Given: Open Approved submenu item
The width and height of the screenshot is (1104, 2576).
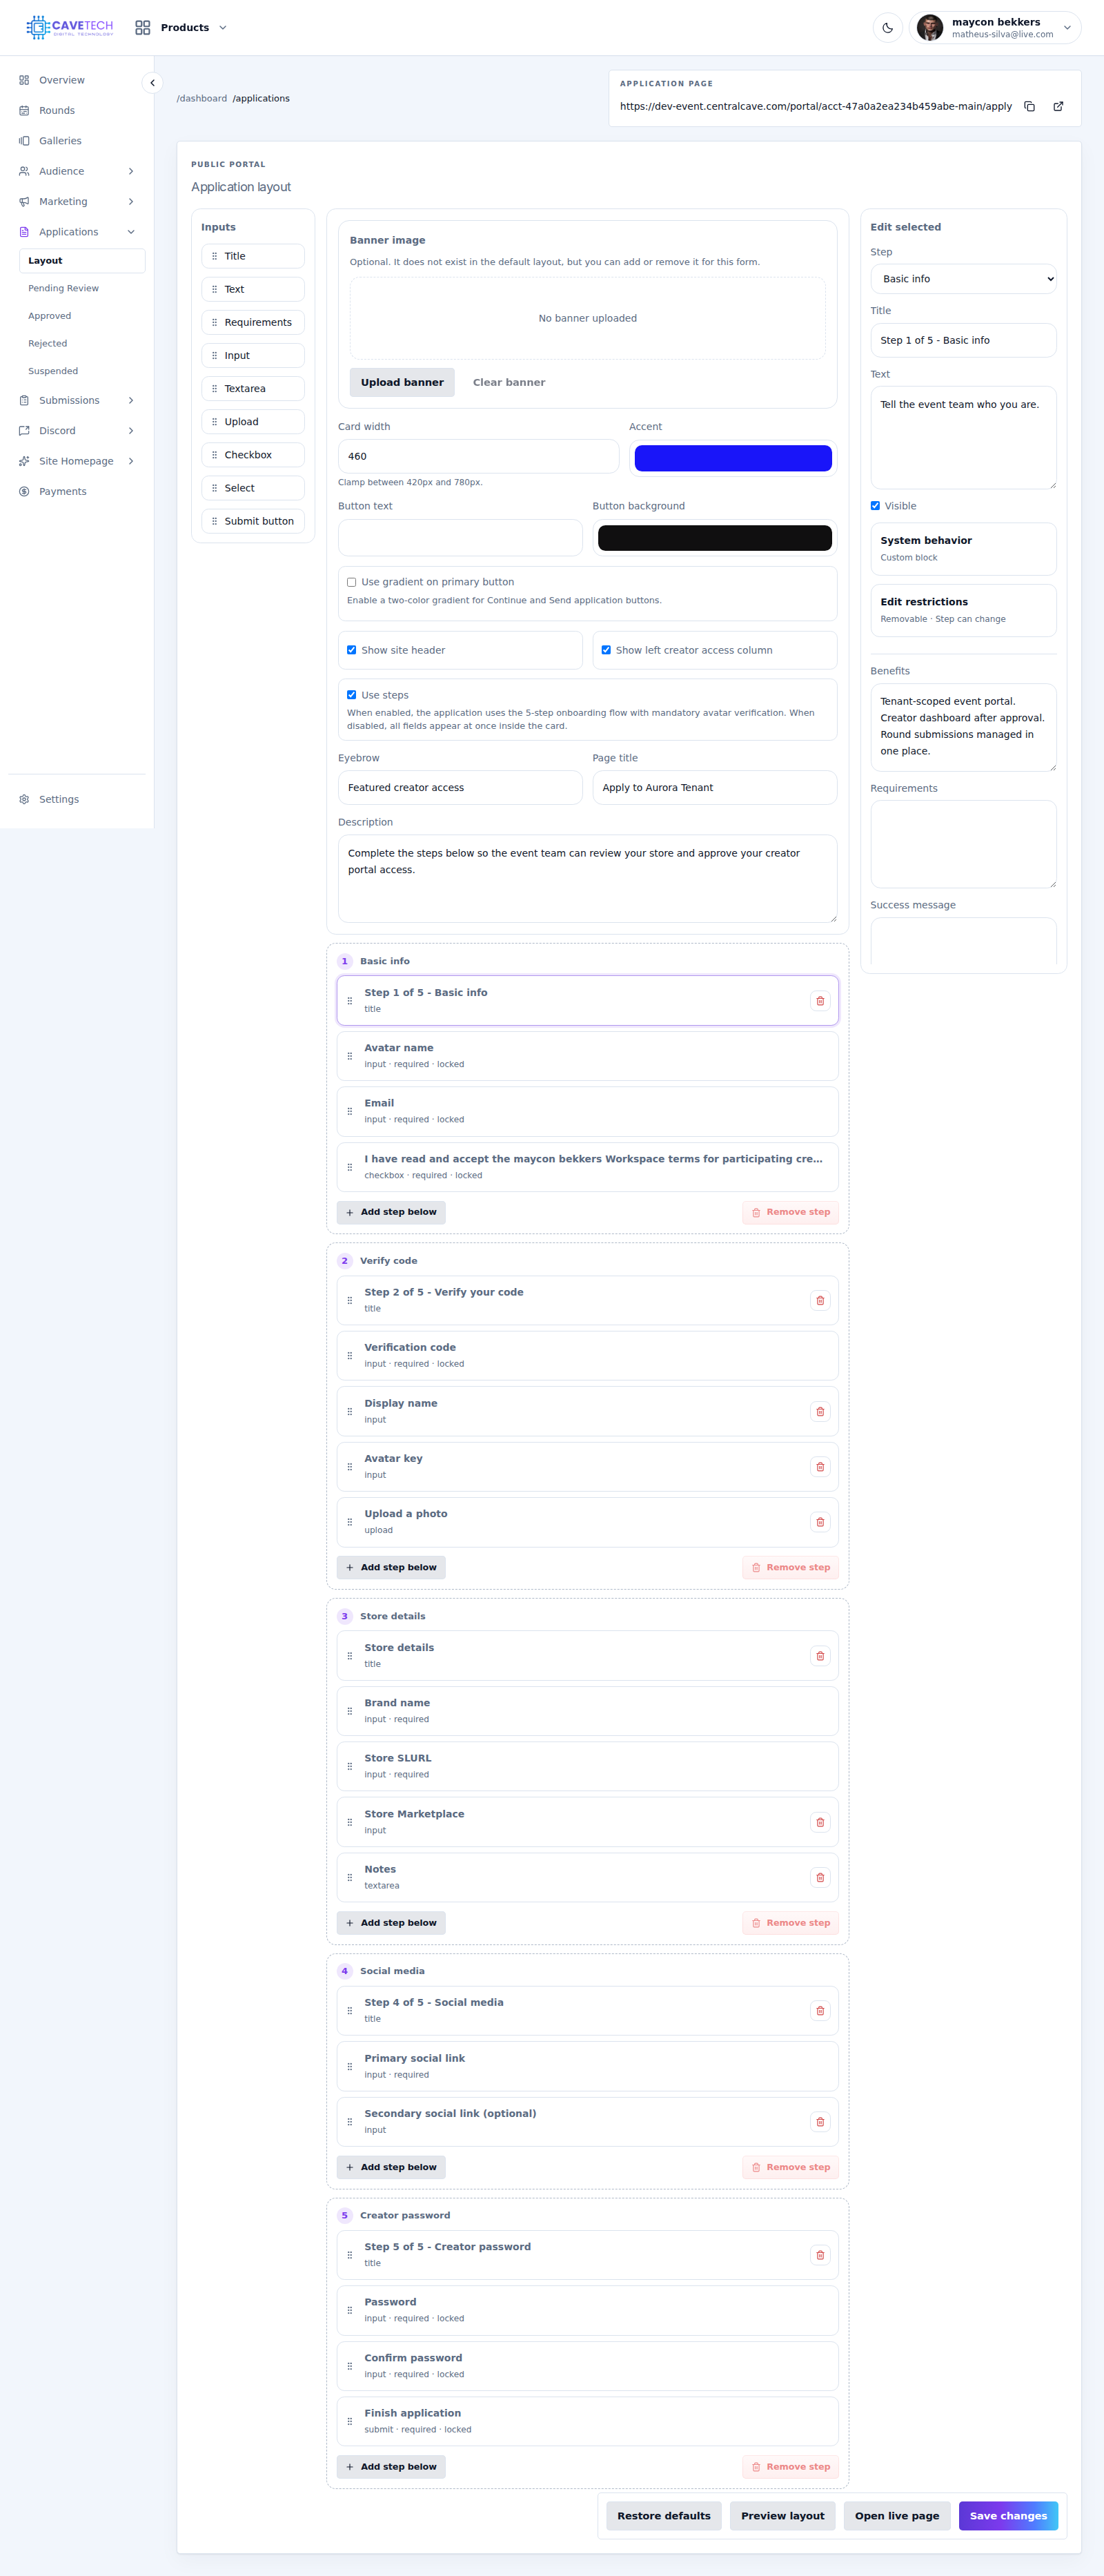Looking at the screenshot, I should (x=82, y=316).
